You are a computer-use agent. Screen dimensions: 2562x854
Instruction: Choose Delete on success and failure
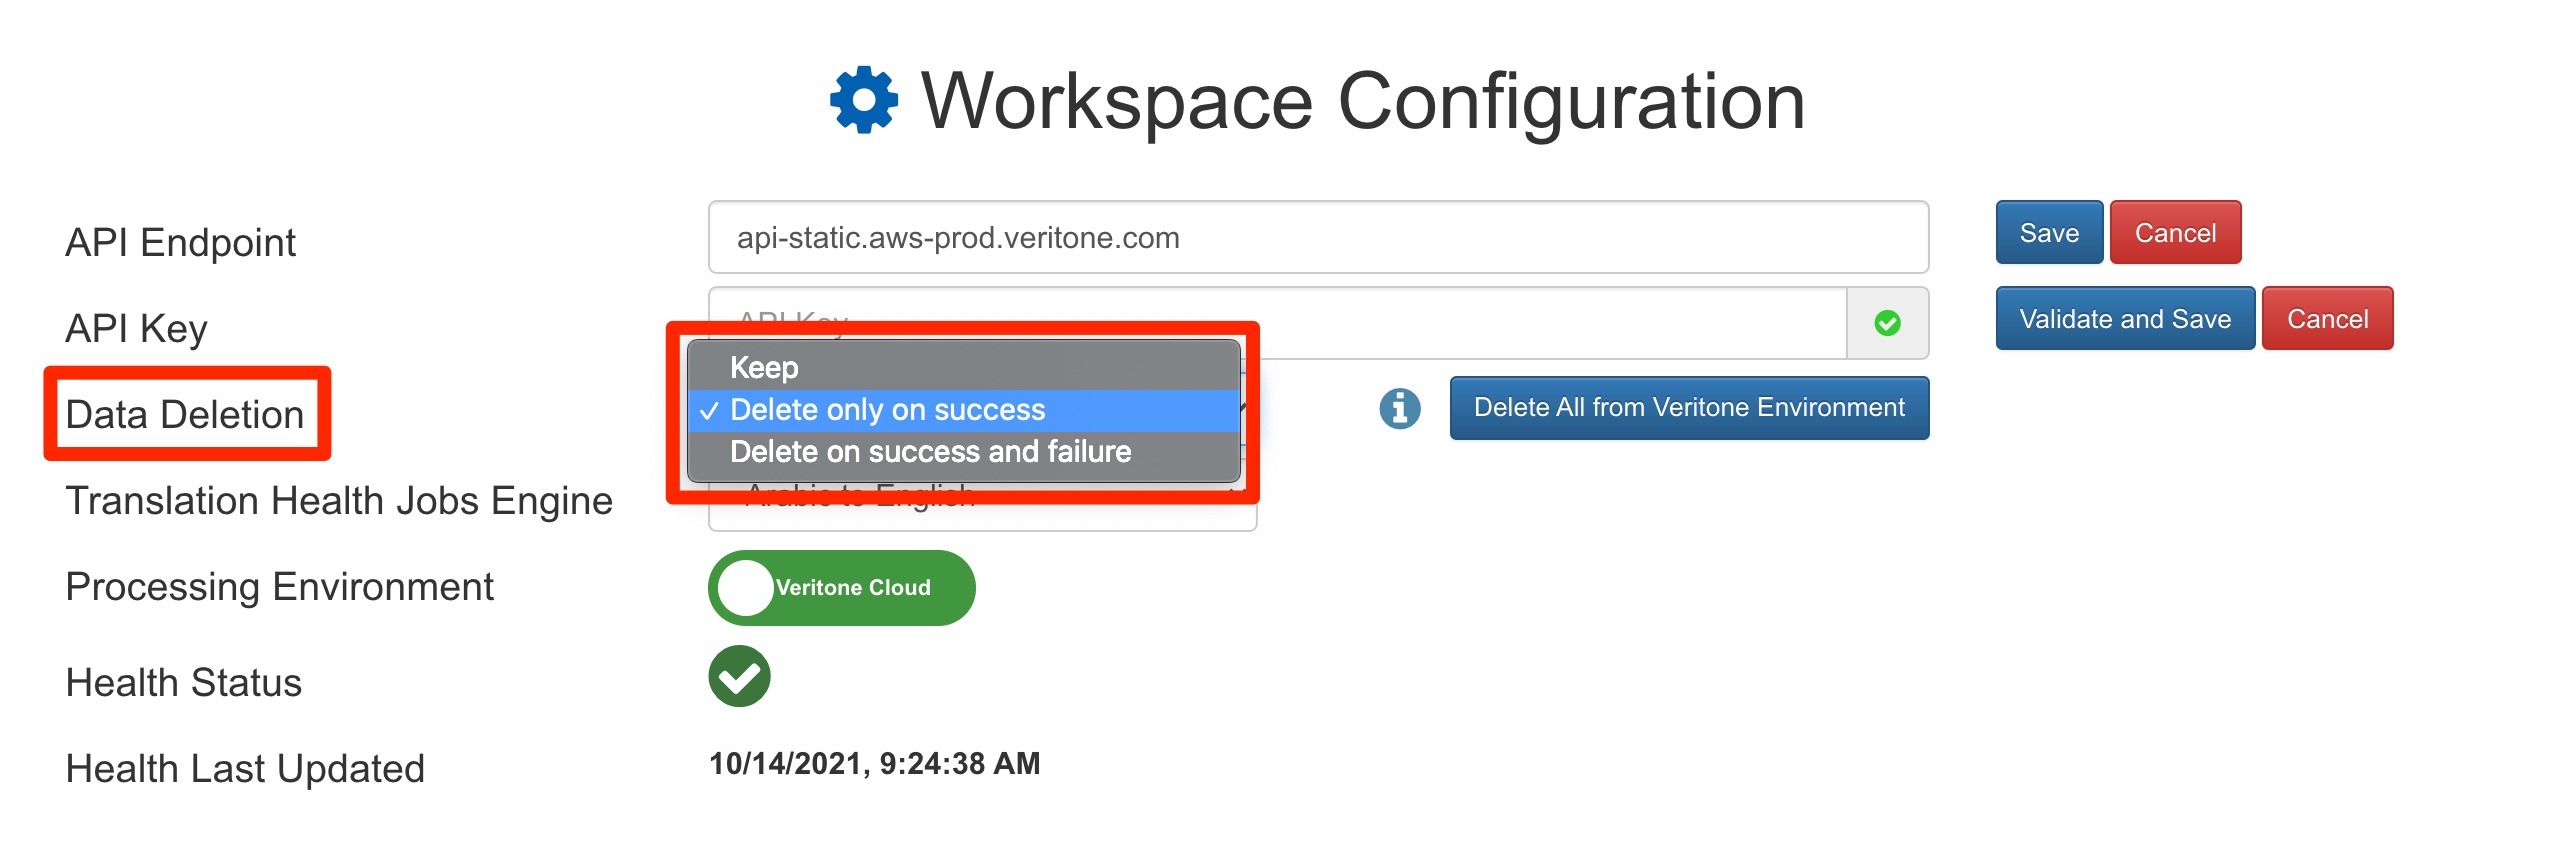931,451
